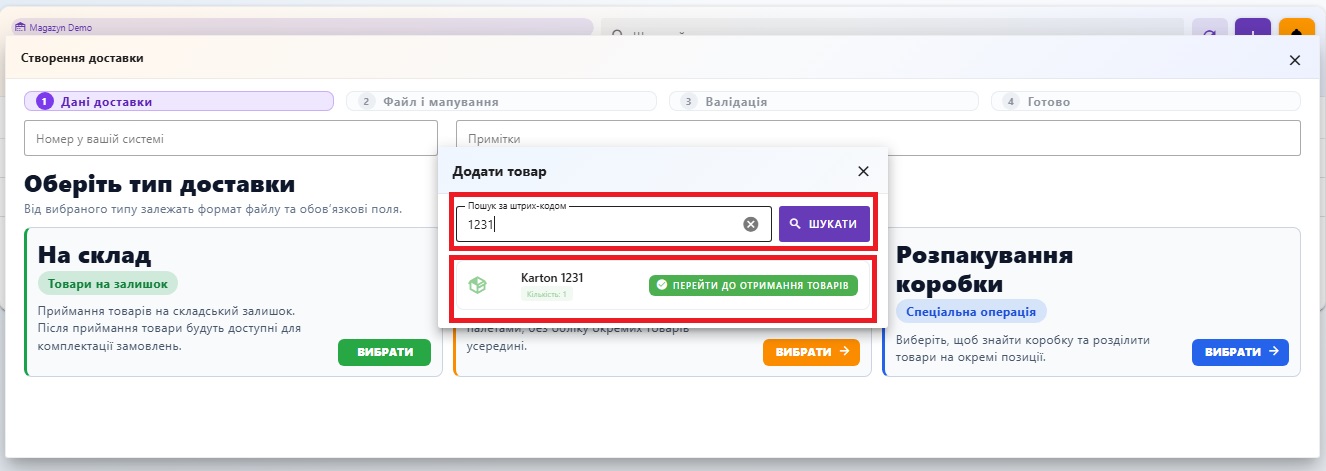The image size is (1326, 471).
Task: Click the Товари на залишок tag
Action: tap(108, 283)
